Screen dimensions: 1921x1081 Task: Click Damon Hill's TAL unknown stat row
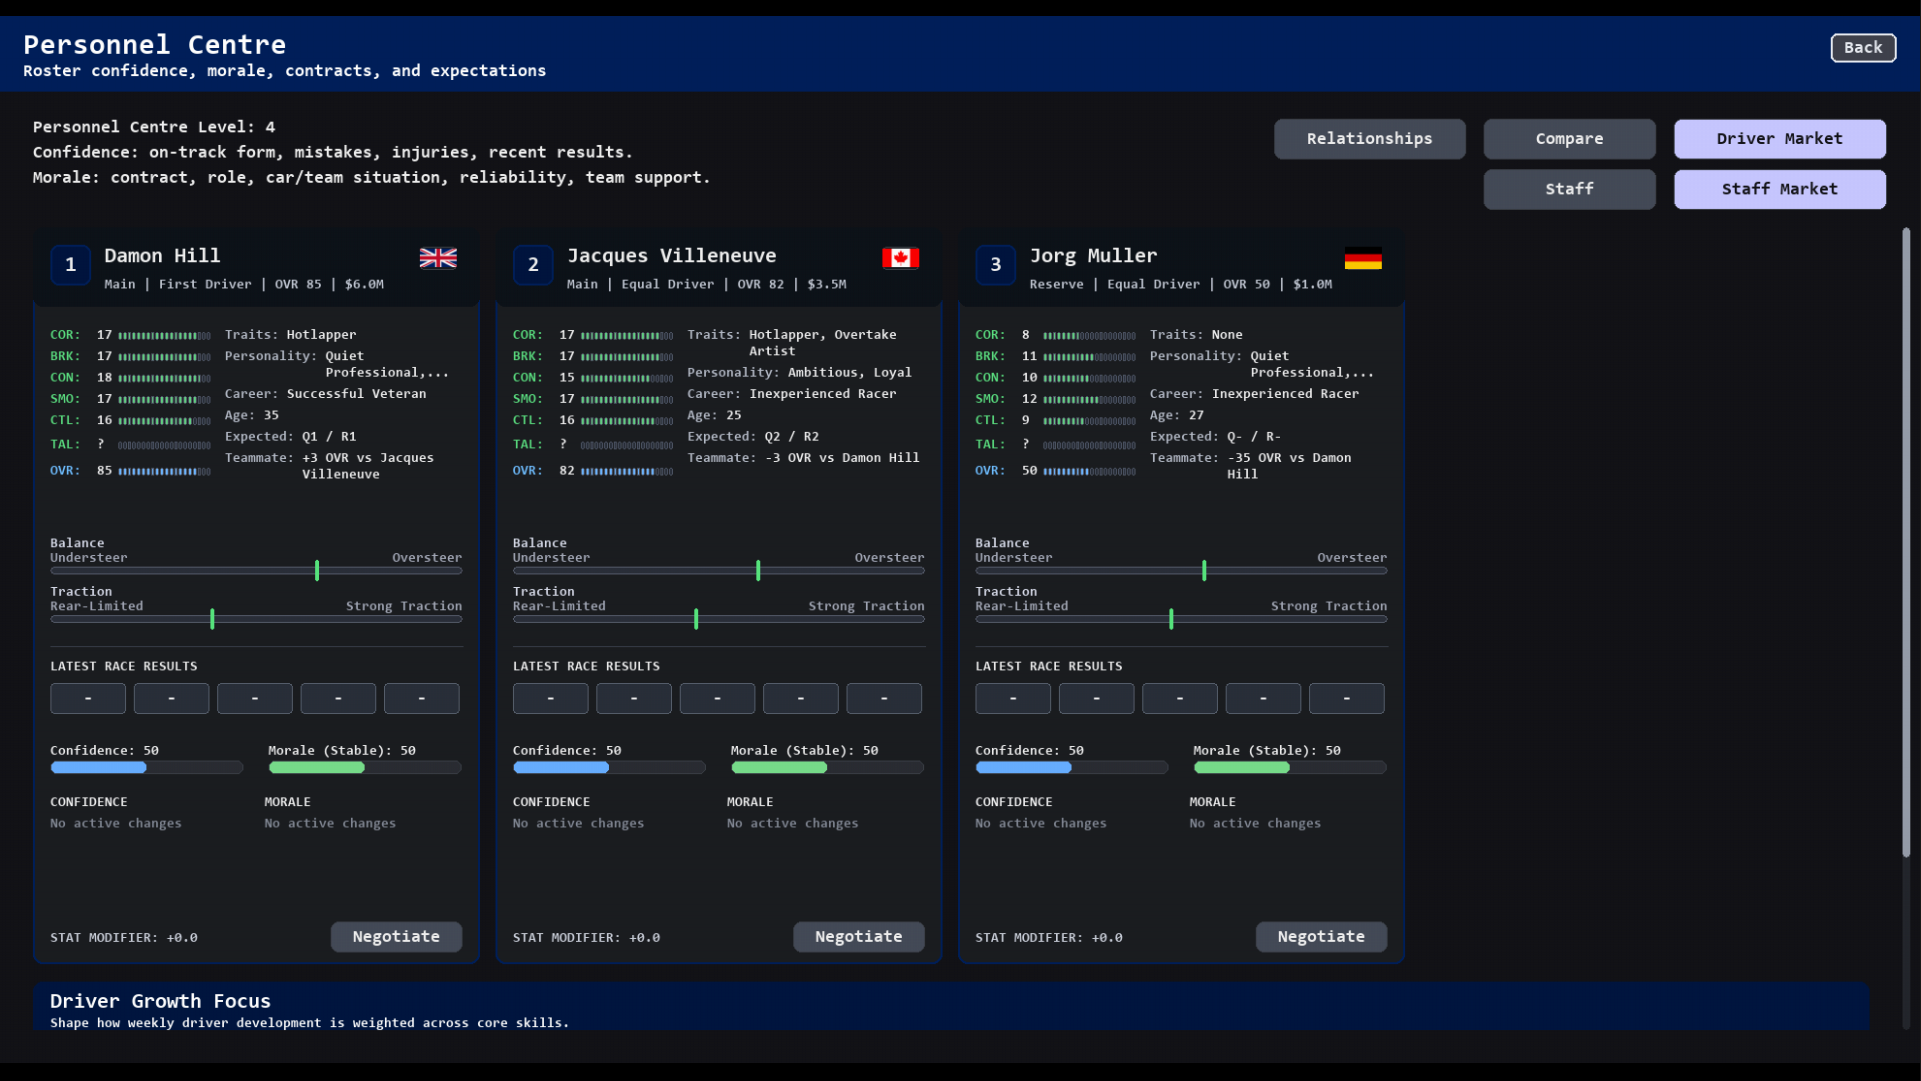click(x=131, y=445)
